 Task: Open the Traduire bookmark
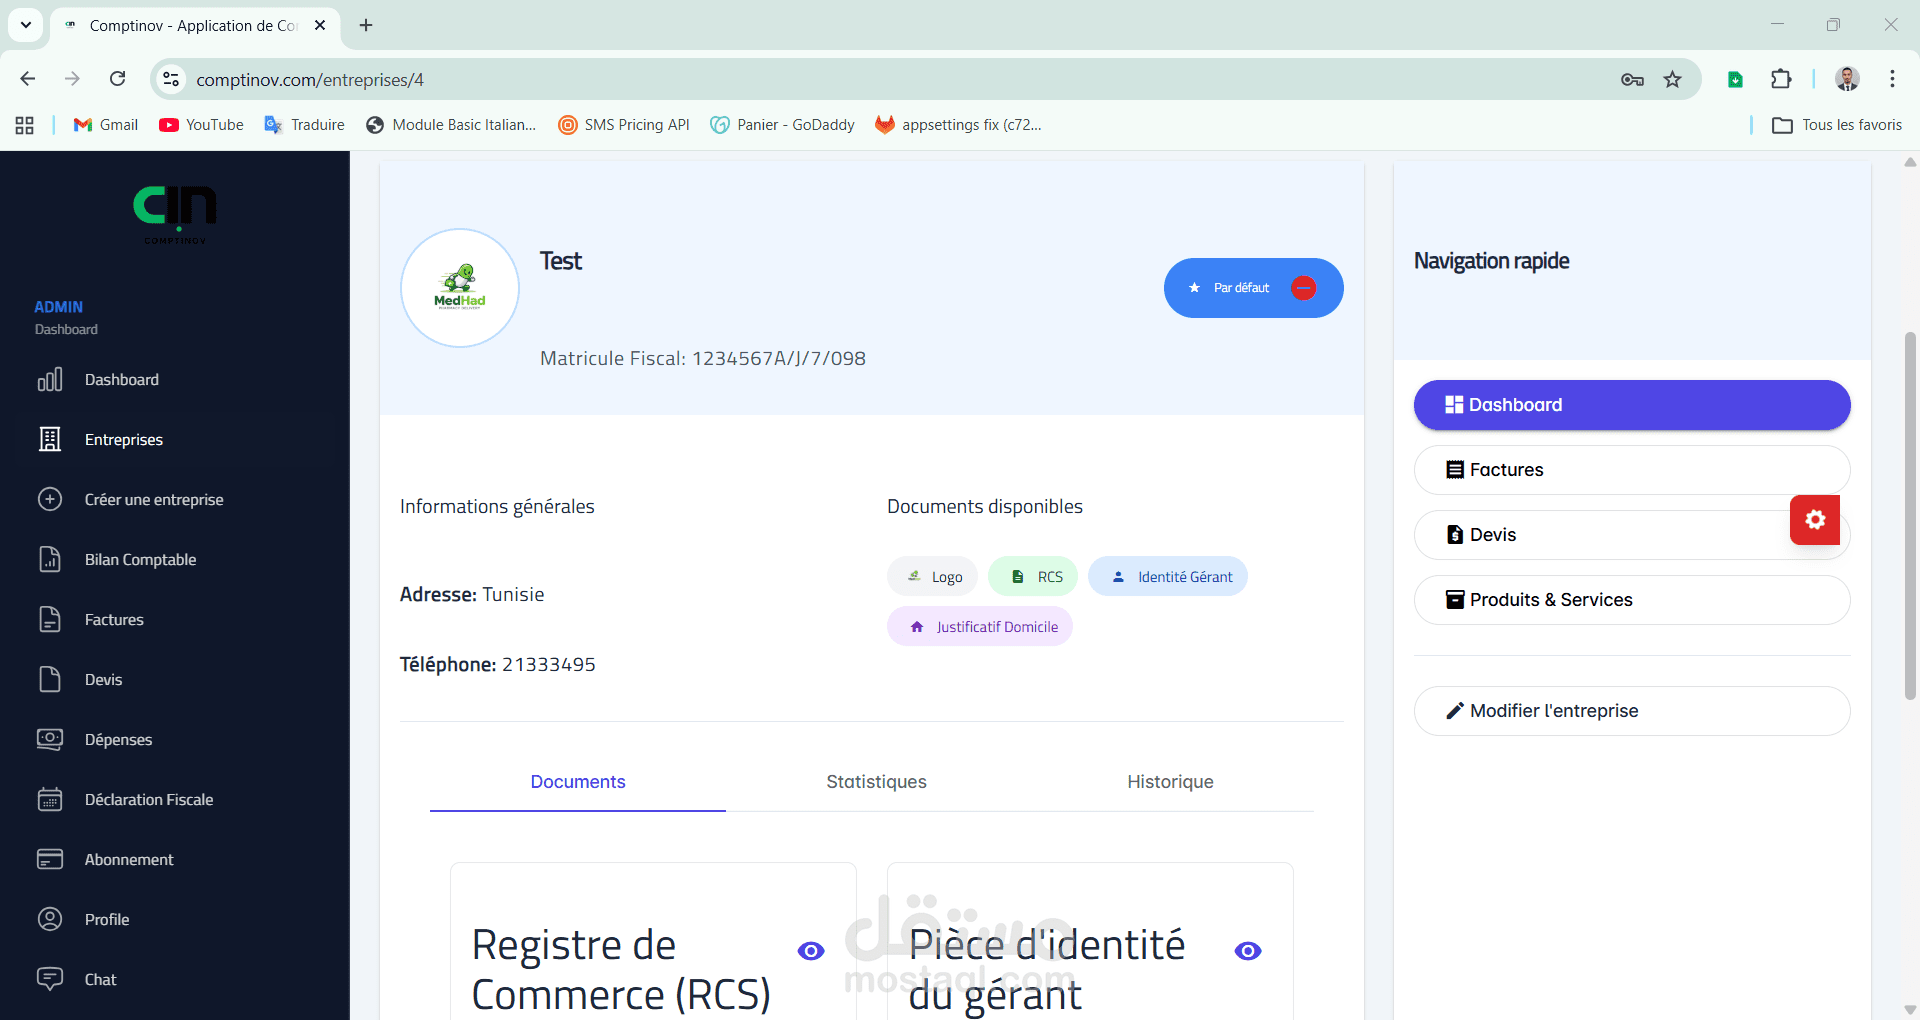[x=304, y=125]
